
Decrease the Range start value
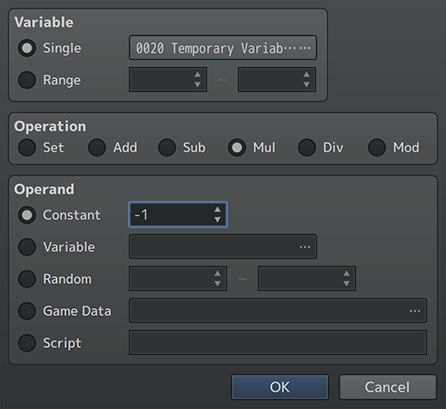pos(197,85)
